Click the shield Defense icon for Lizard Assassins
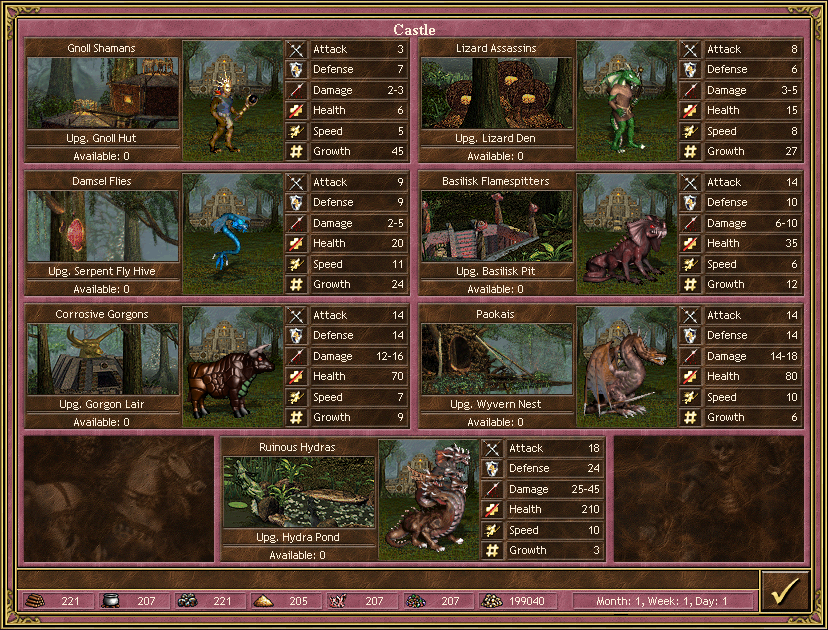828x630 pixels. (x=690, y=70)
